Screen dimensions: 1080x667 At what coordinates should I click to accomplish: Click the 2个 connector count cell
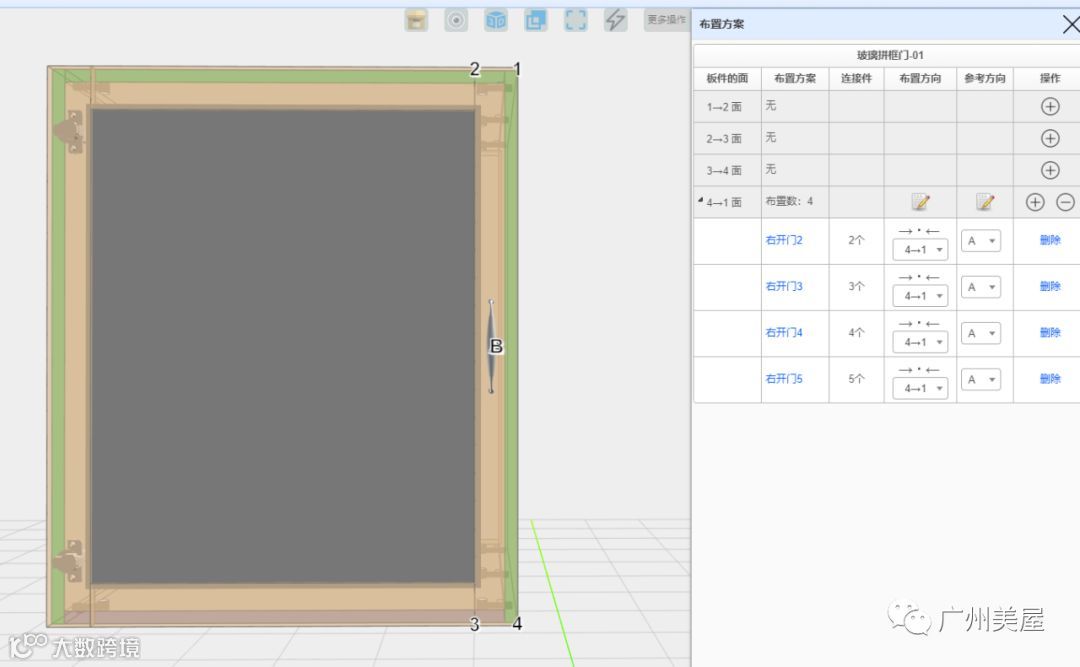(856, 240)
